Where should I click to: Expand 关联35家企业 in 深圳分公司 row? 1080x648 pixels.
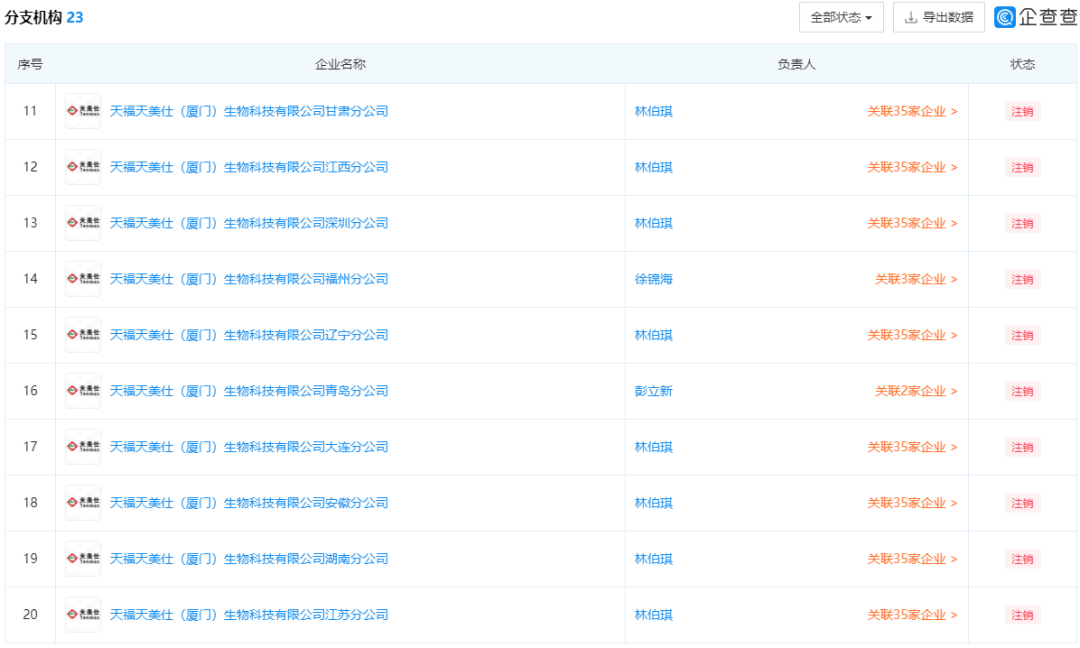click(x=912, y=222)
